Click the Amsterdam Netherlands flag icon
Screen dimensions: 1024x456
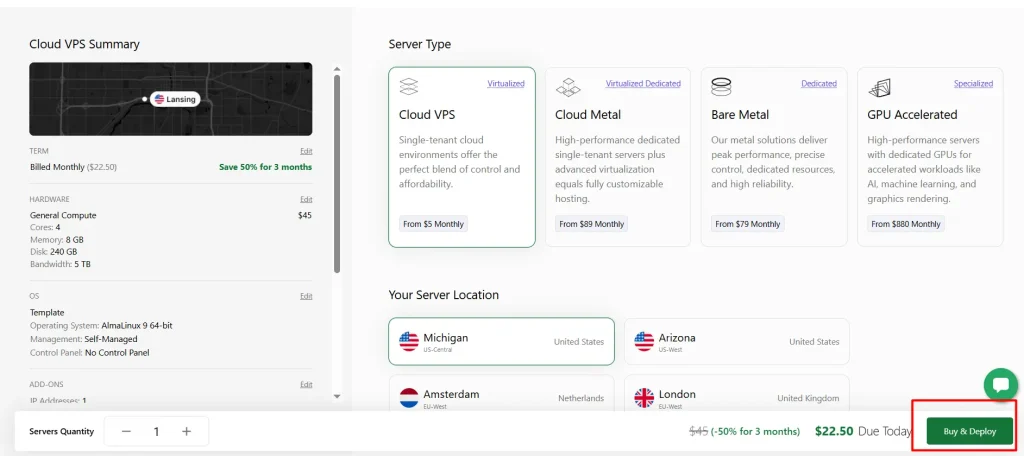pos(409,398)
